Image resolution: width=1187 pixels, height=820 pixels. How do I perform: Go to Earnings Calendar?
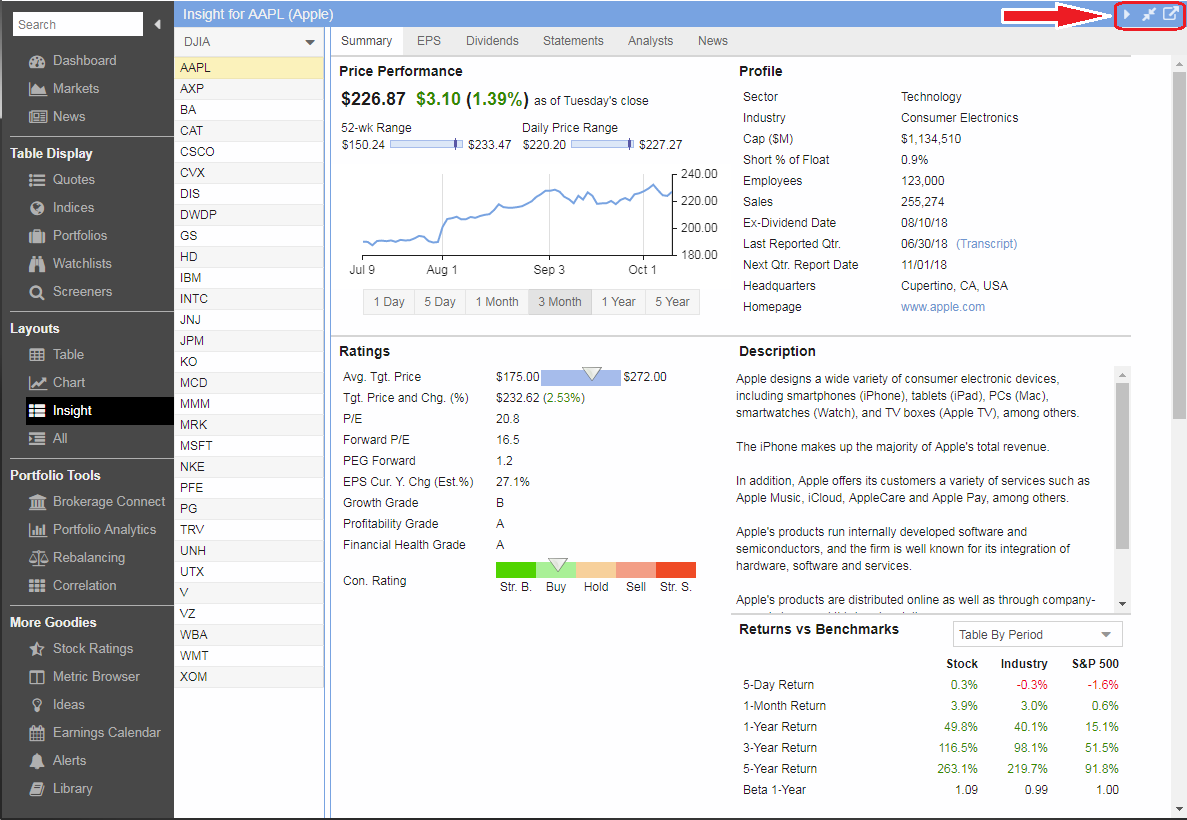pos(106,733)
